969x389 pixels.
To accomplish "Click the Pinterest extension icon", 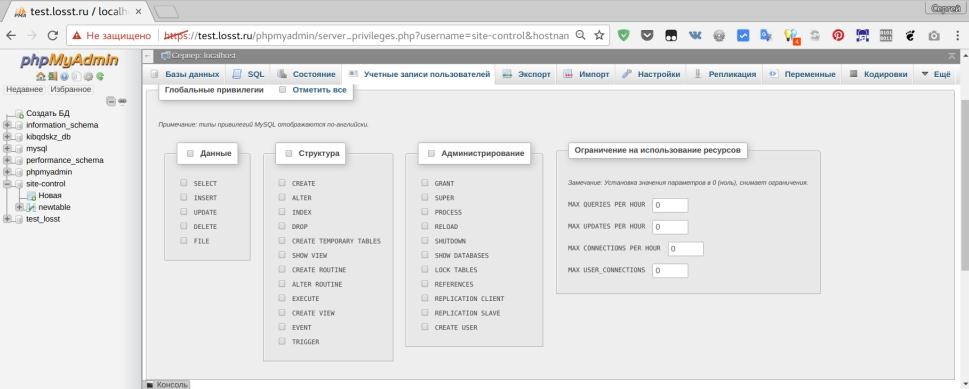I will point(838,36).
